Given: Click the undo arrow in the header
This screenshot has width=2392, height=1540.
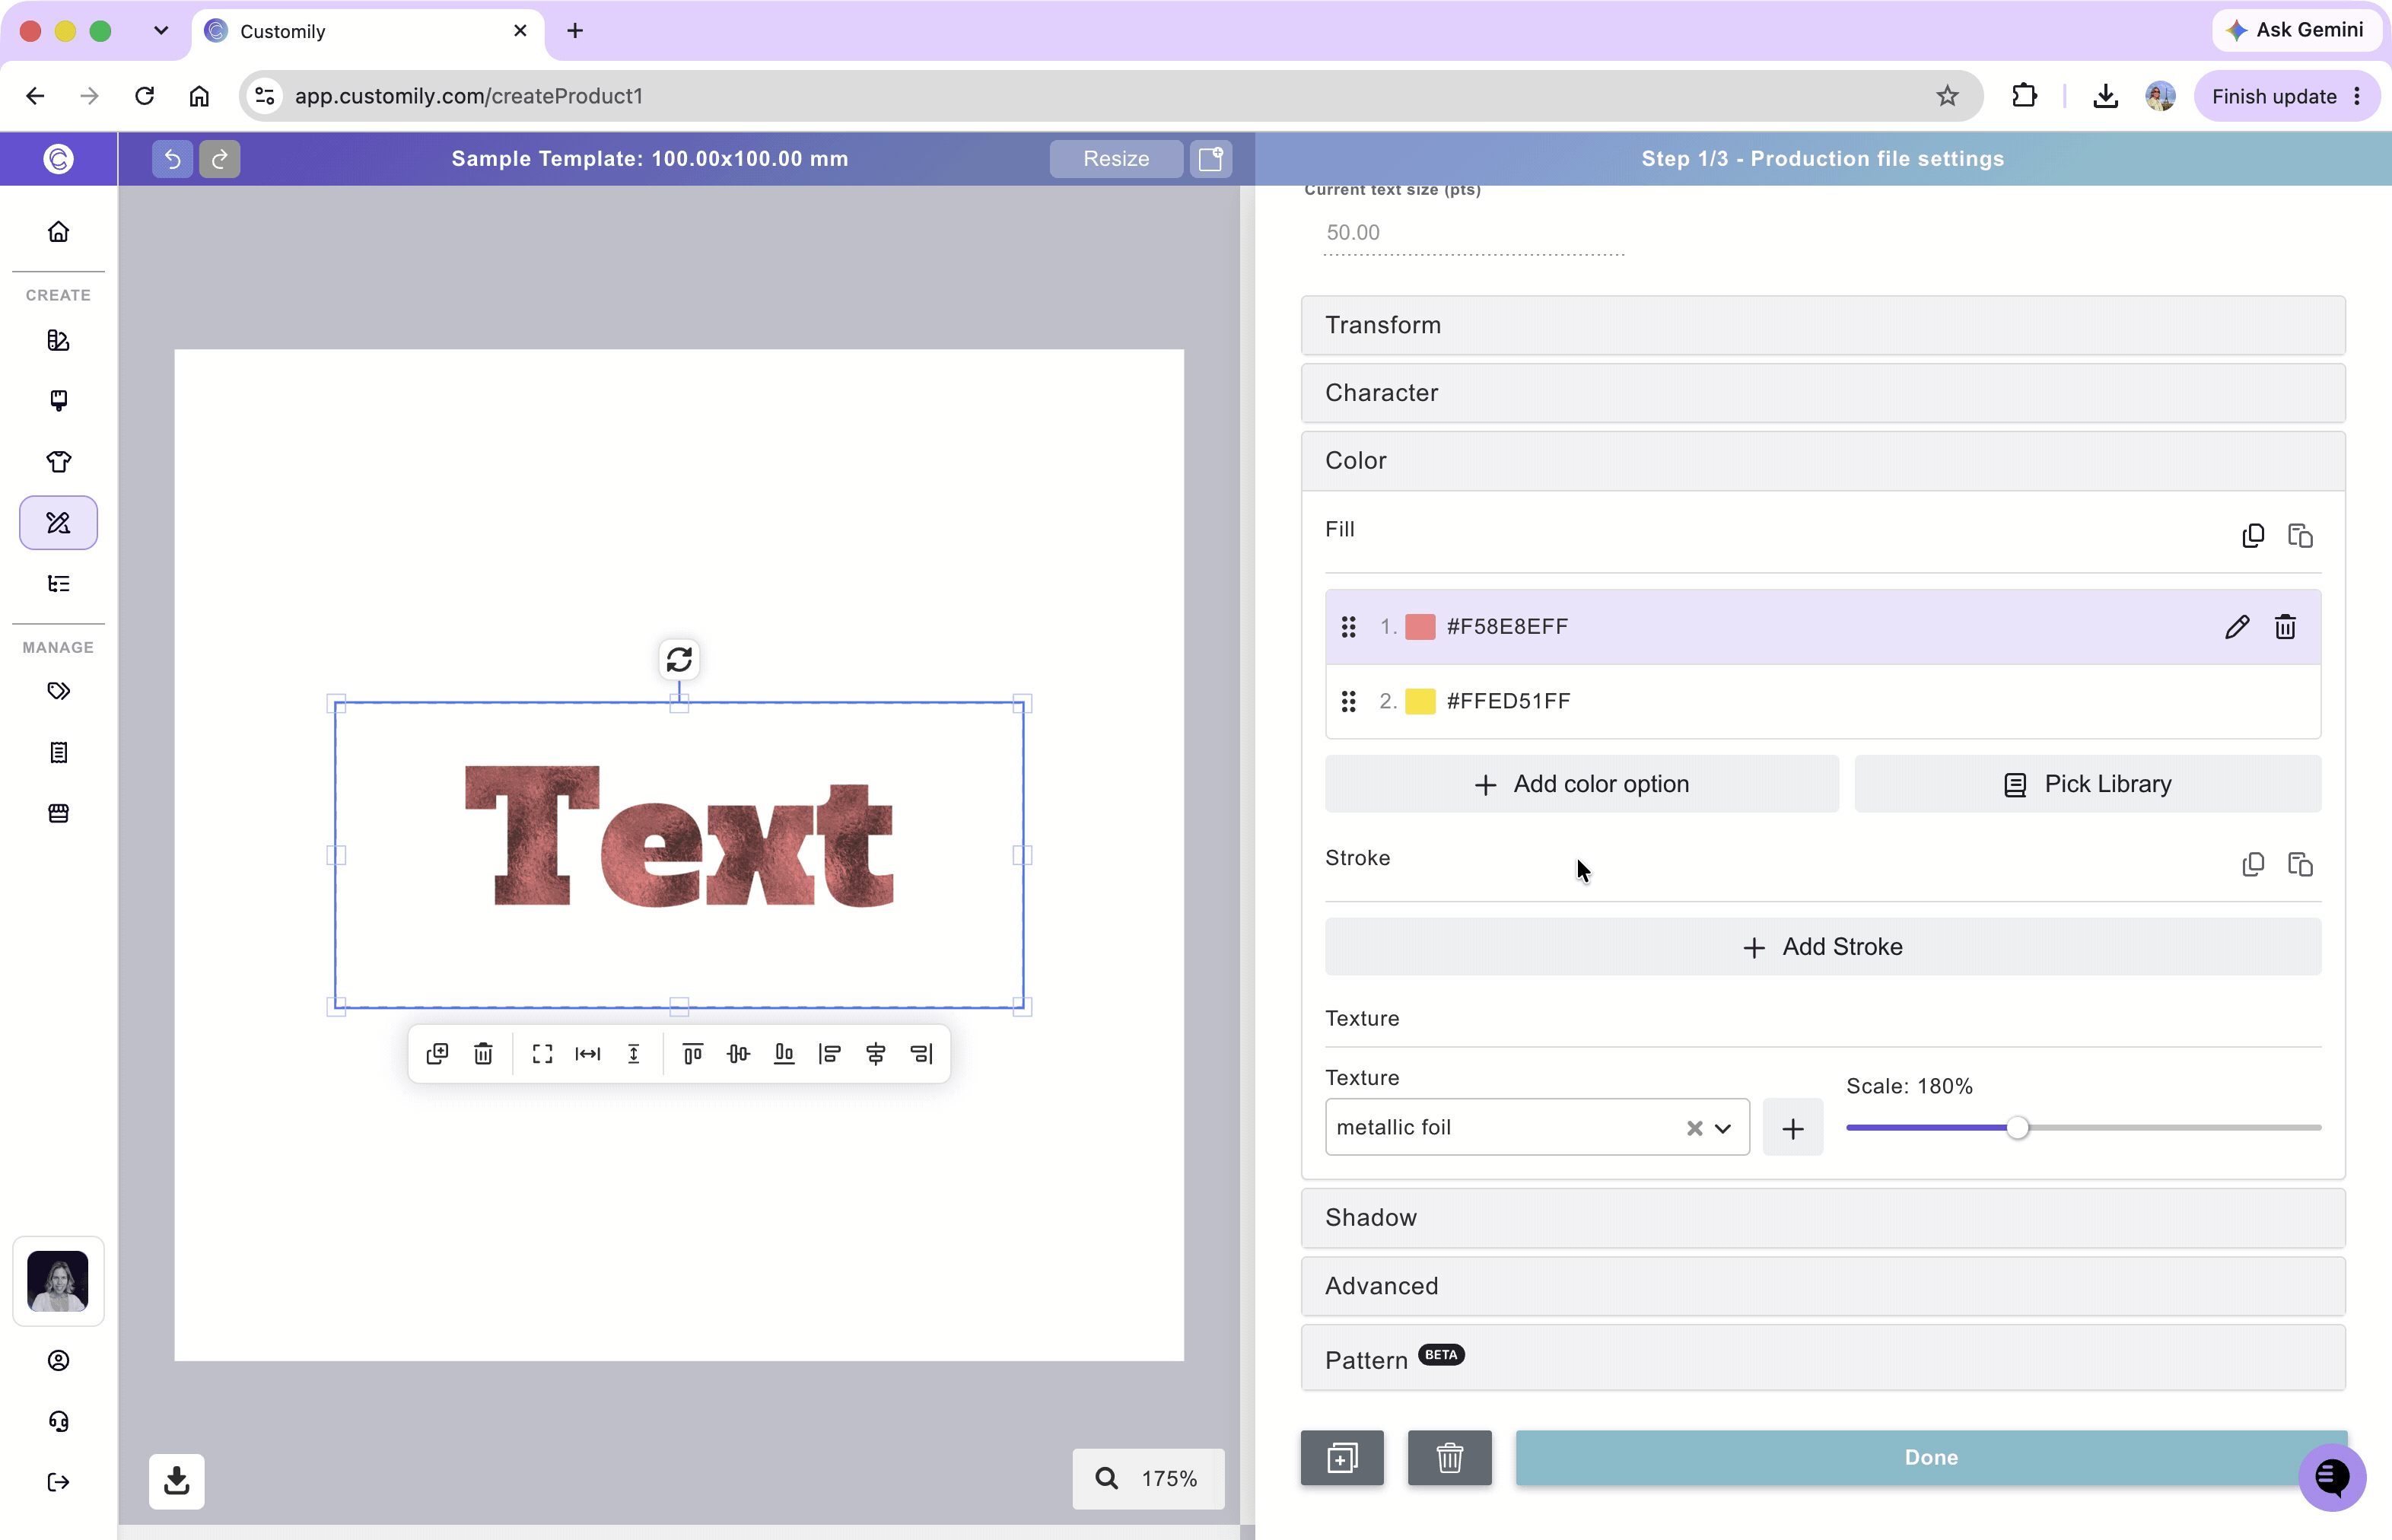Looking at the screenshot, I should [x=172, y=158].
